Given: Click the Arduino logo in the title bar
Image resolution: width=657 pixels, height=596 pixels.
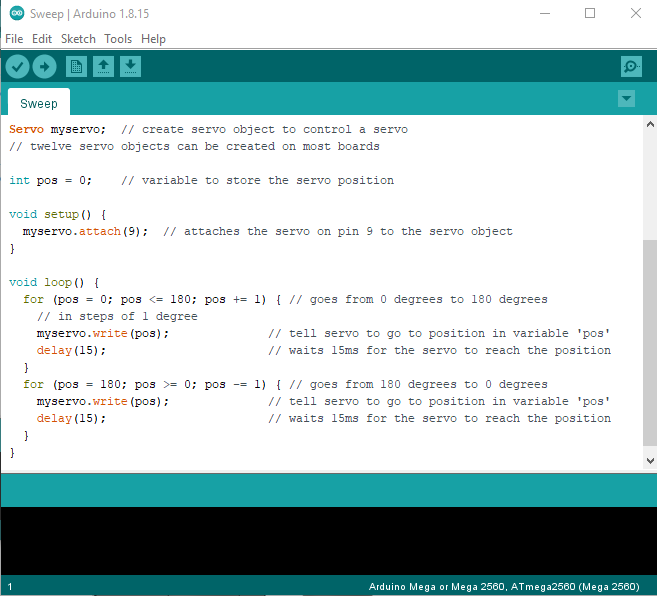Looking at the screenshot, I should point(17,13).
